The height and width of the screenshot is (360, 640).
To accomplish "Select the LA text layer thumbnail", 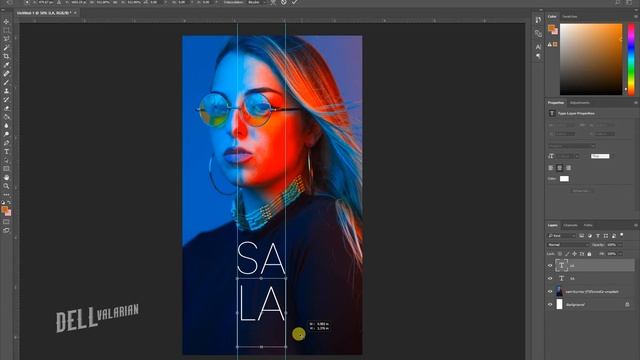I will [562, 265].
